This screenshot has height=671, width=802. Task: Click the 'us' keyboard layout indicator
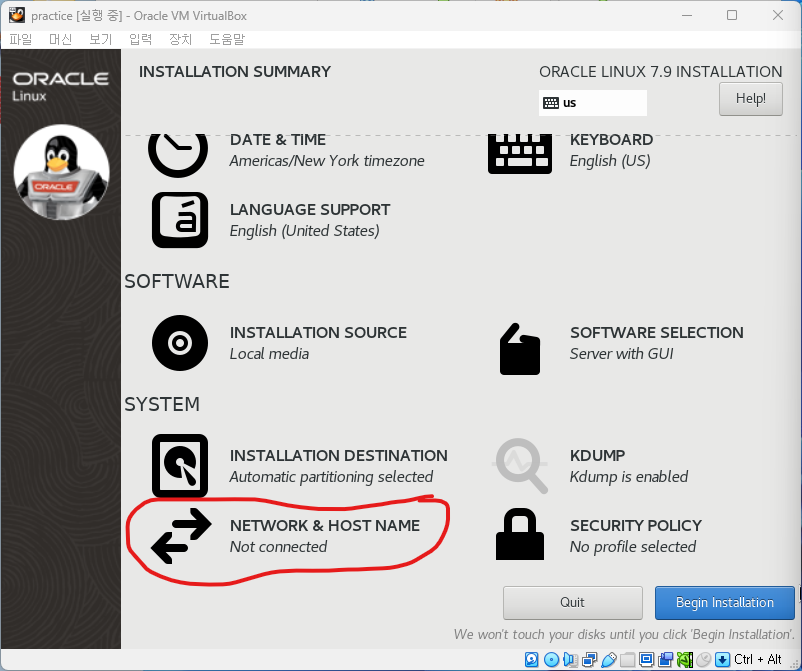(593, 103)
